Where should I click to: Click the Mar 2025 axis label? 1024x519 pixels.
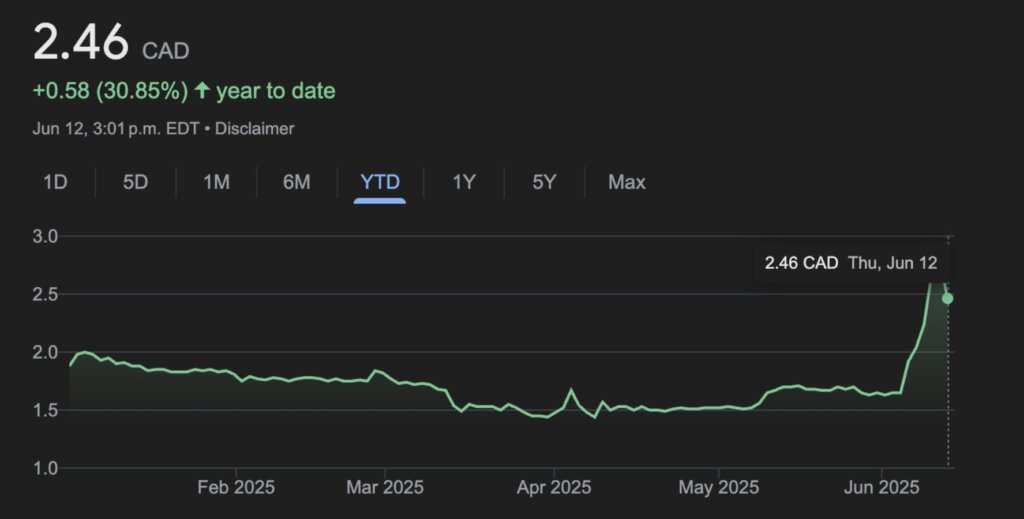[x=385, y=487]
